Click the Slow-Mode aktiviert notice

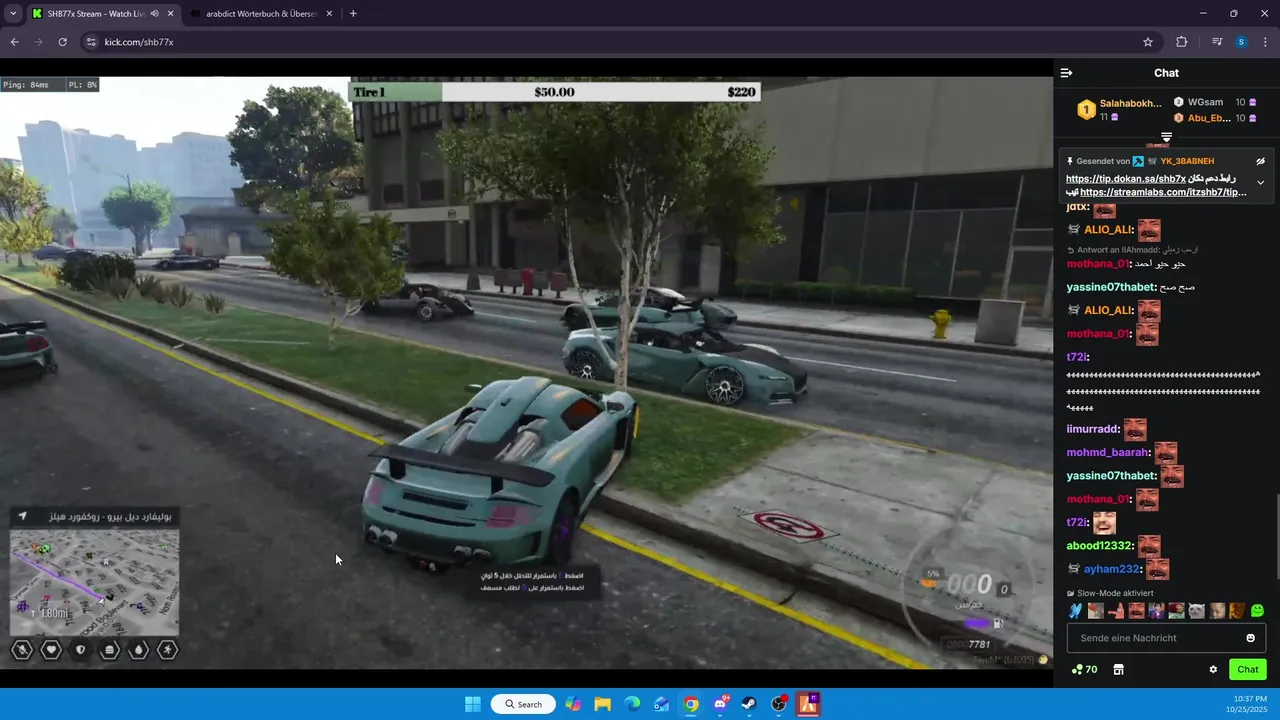1110,593
